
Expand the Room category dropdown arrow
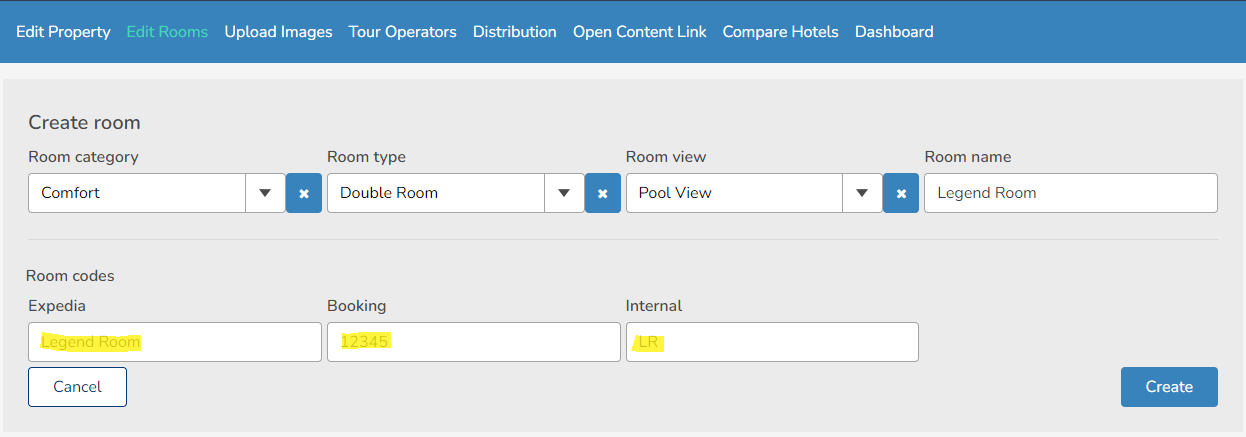coord(265,193)
